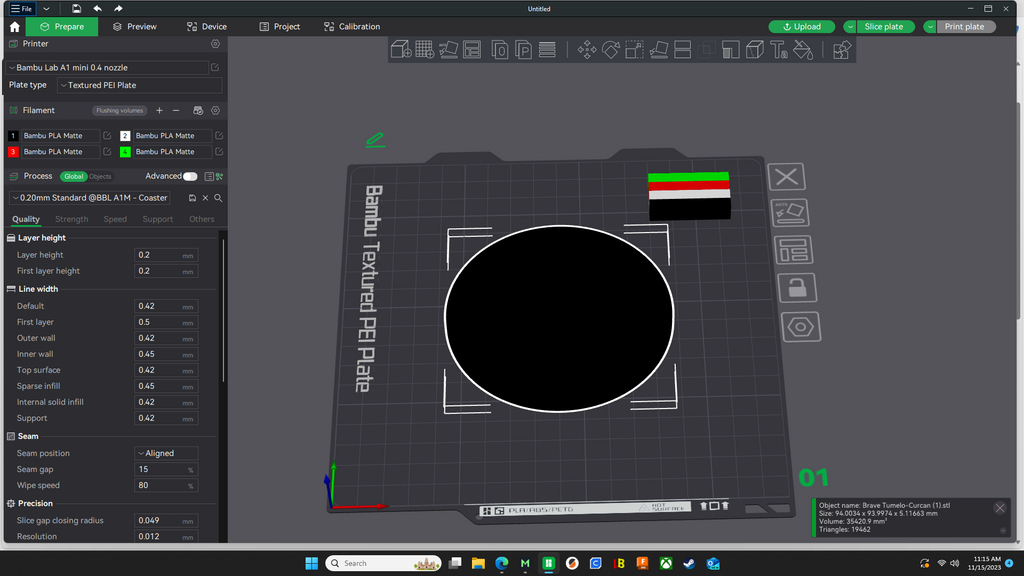Open the Plate type dropdown

click(140, 85)
